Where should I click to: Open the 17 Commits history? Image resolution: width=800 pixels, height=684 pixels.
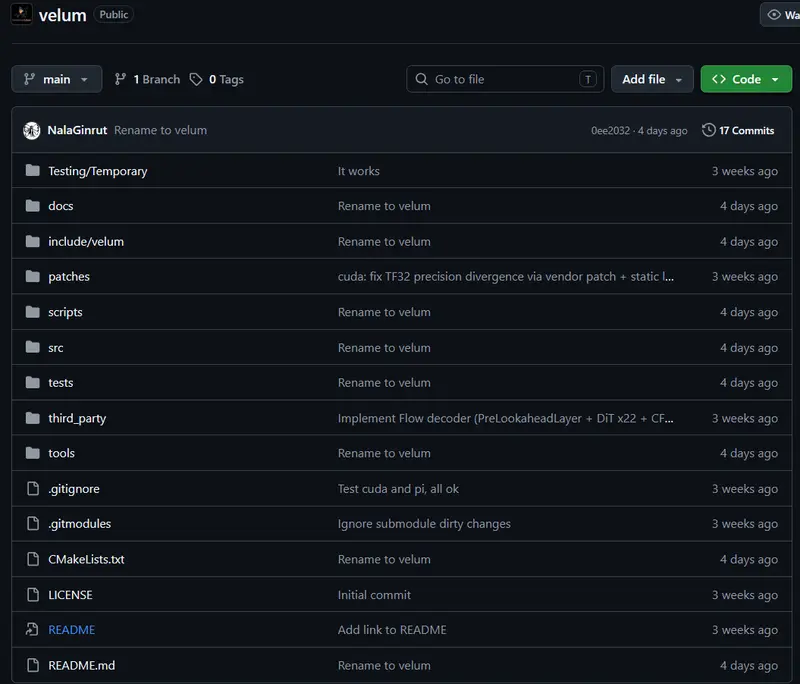[x=738, y=131]
